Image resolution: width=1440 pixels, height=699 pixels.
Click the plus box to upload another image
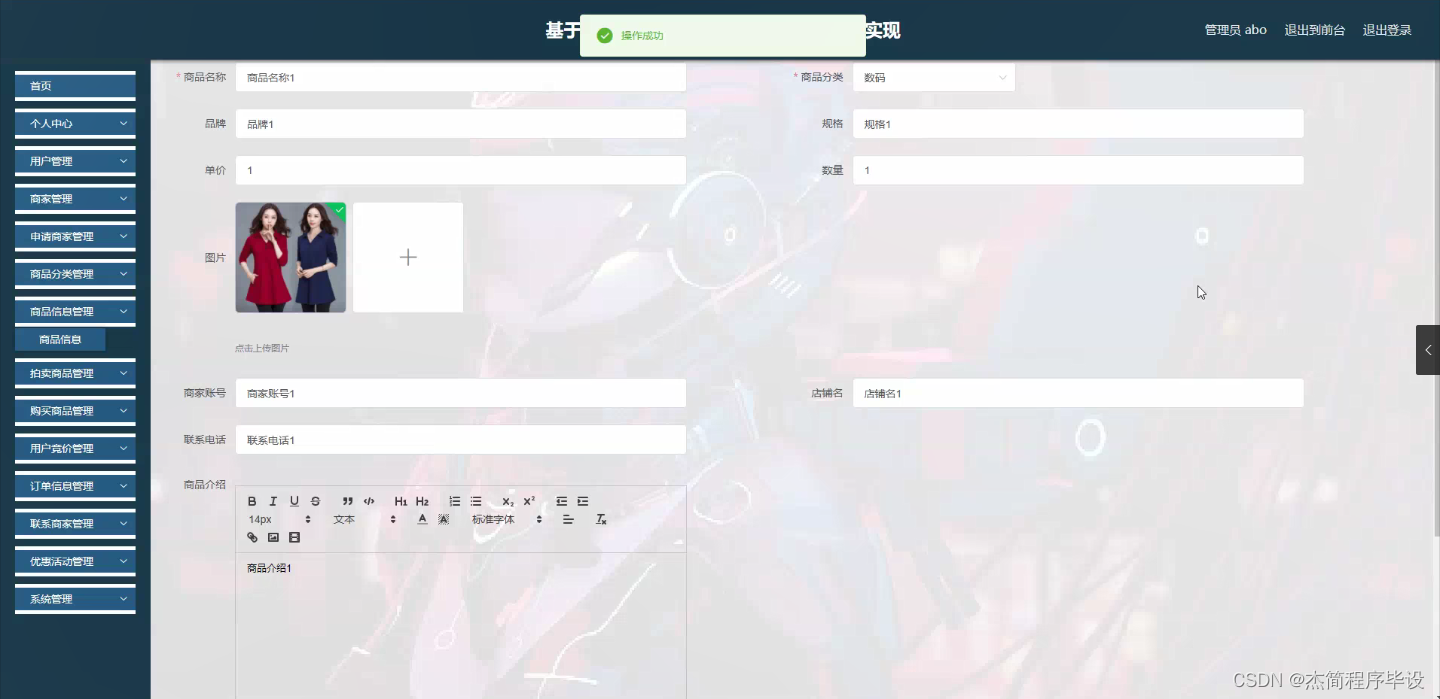408,256
